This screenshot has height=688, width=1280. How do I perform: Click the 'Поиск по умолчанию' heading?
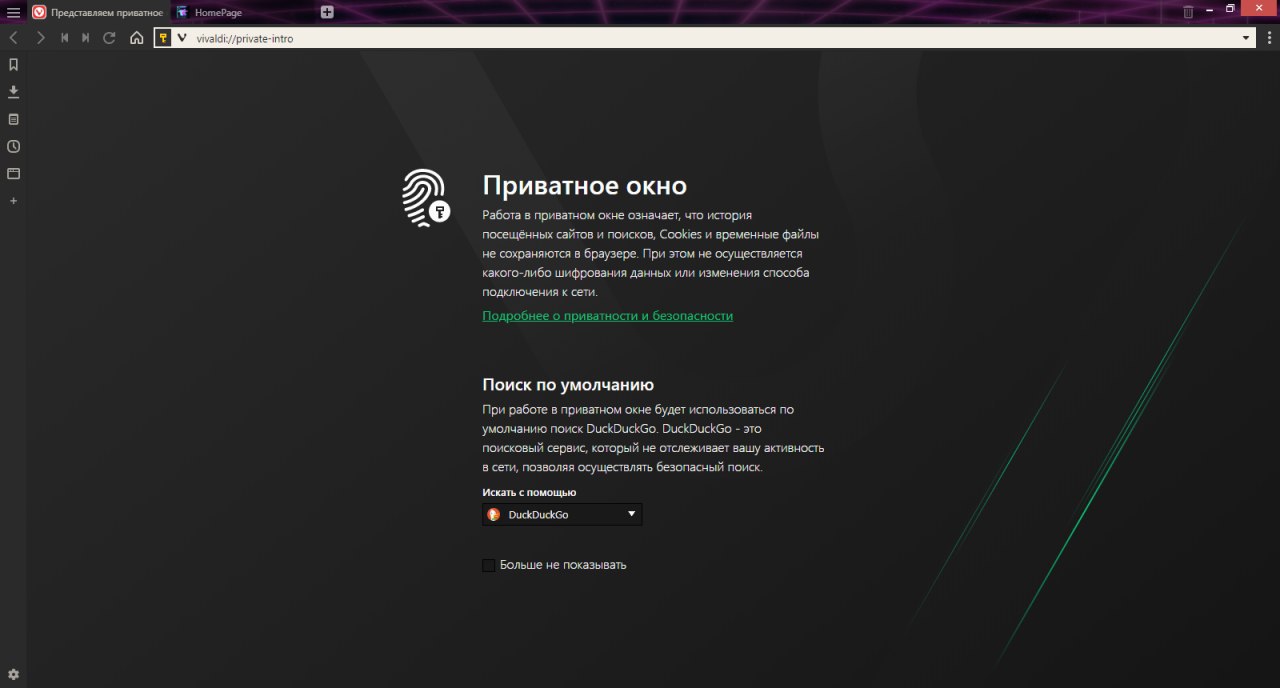click(x=568, y=385)
